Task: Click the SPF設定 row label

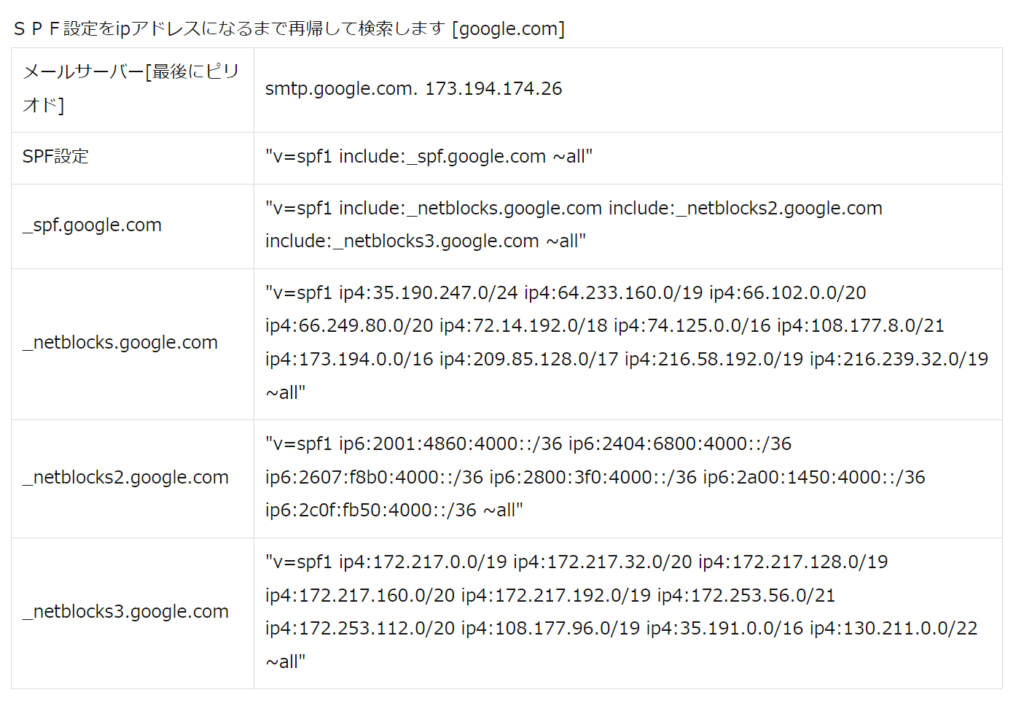Action: [55, 157]
